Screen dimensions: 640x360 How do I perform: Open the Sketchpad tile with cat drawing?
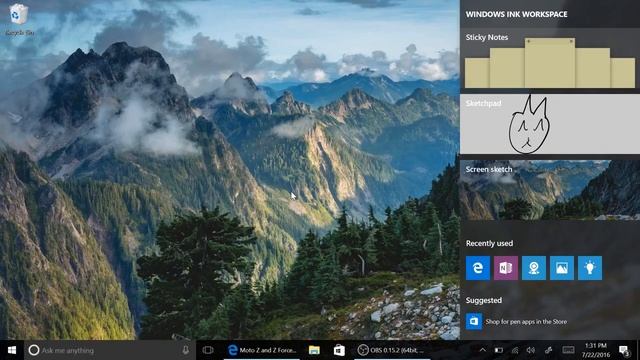pos(550,124)
